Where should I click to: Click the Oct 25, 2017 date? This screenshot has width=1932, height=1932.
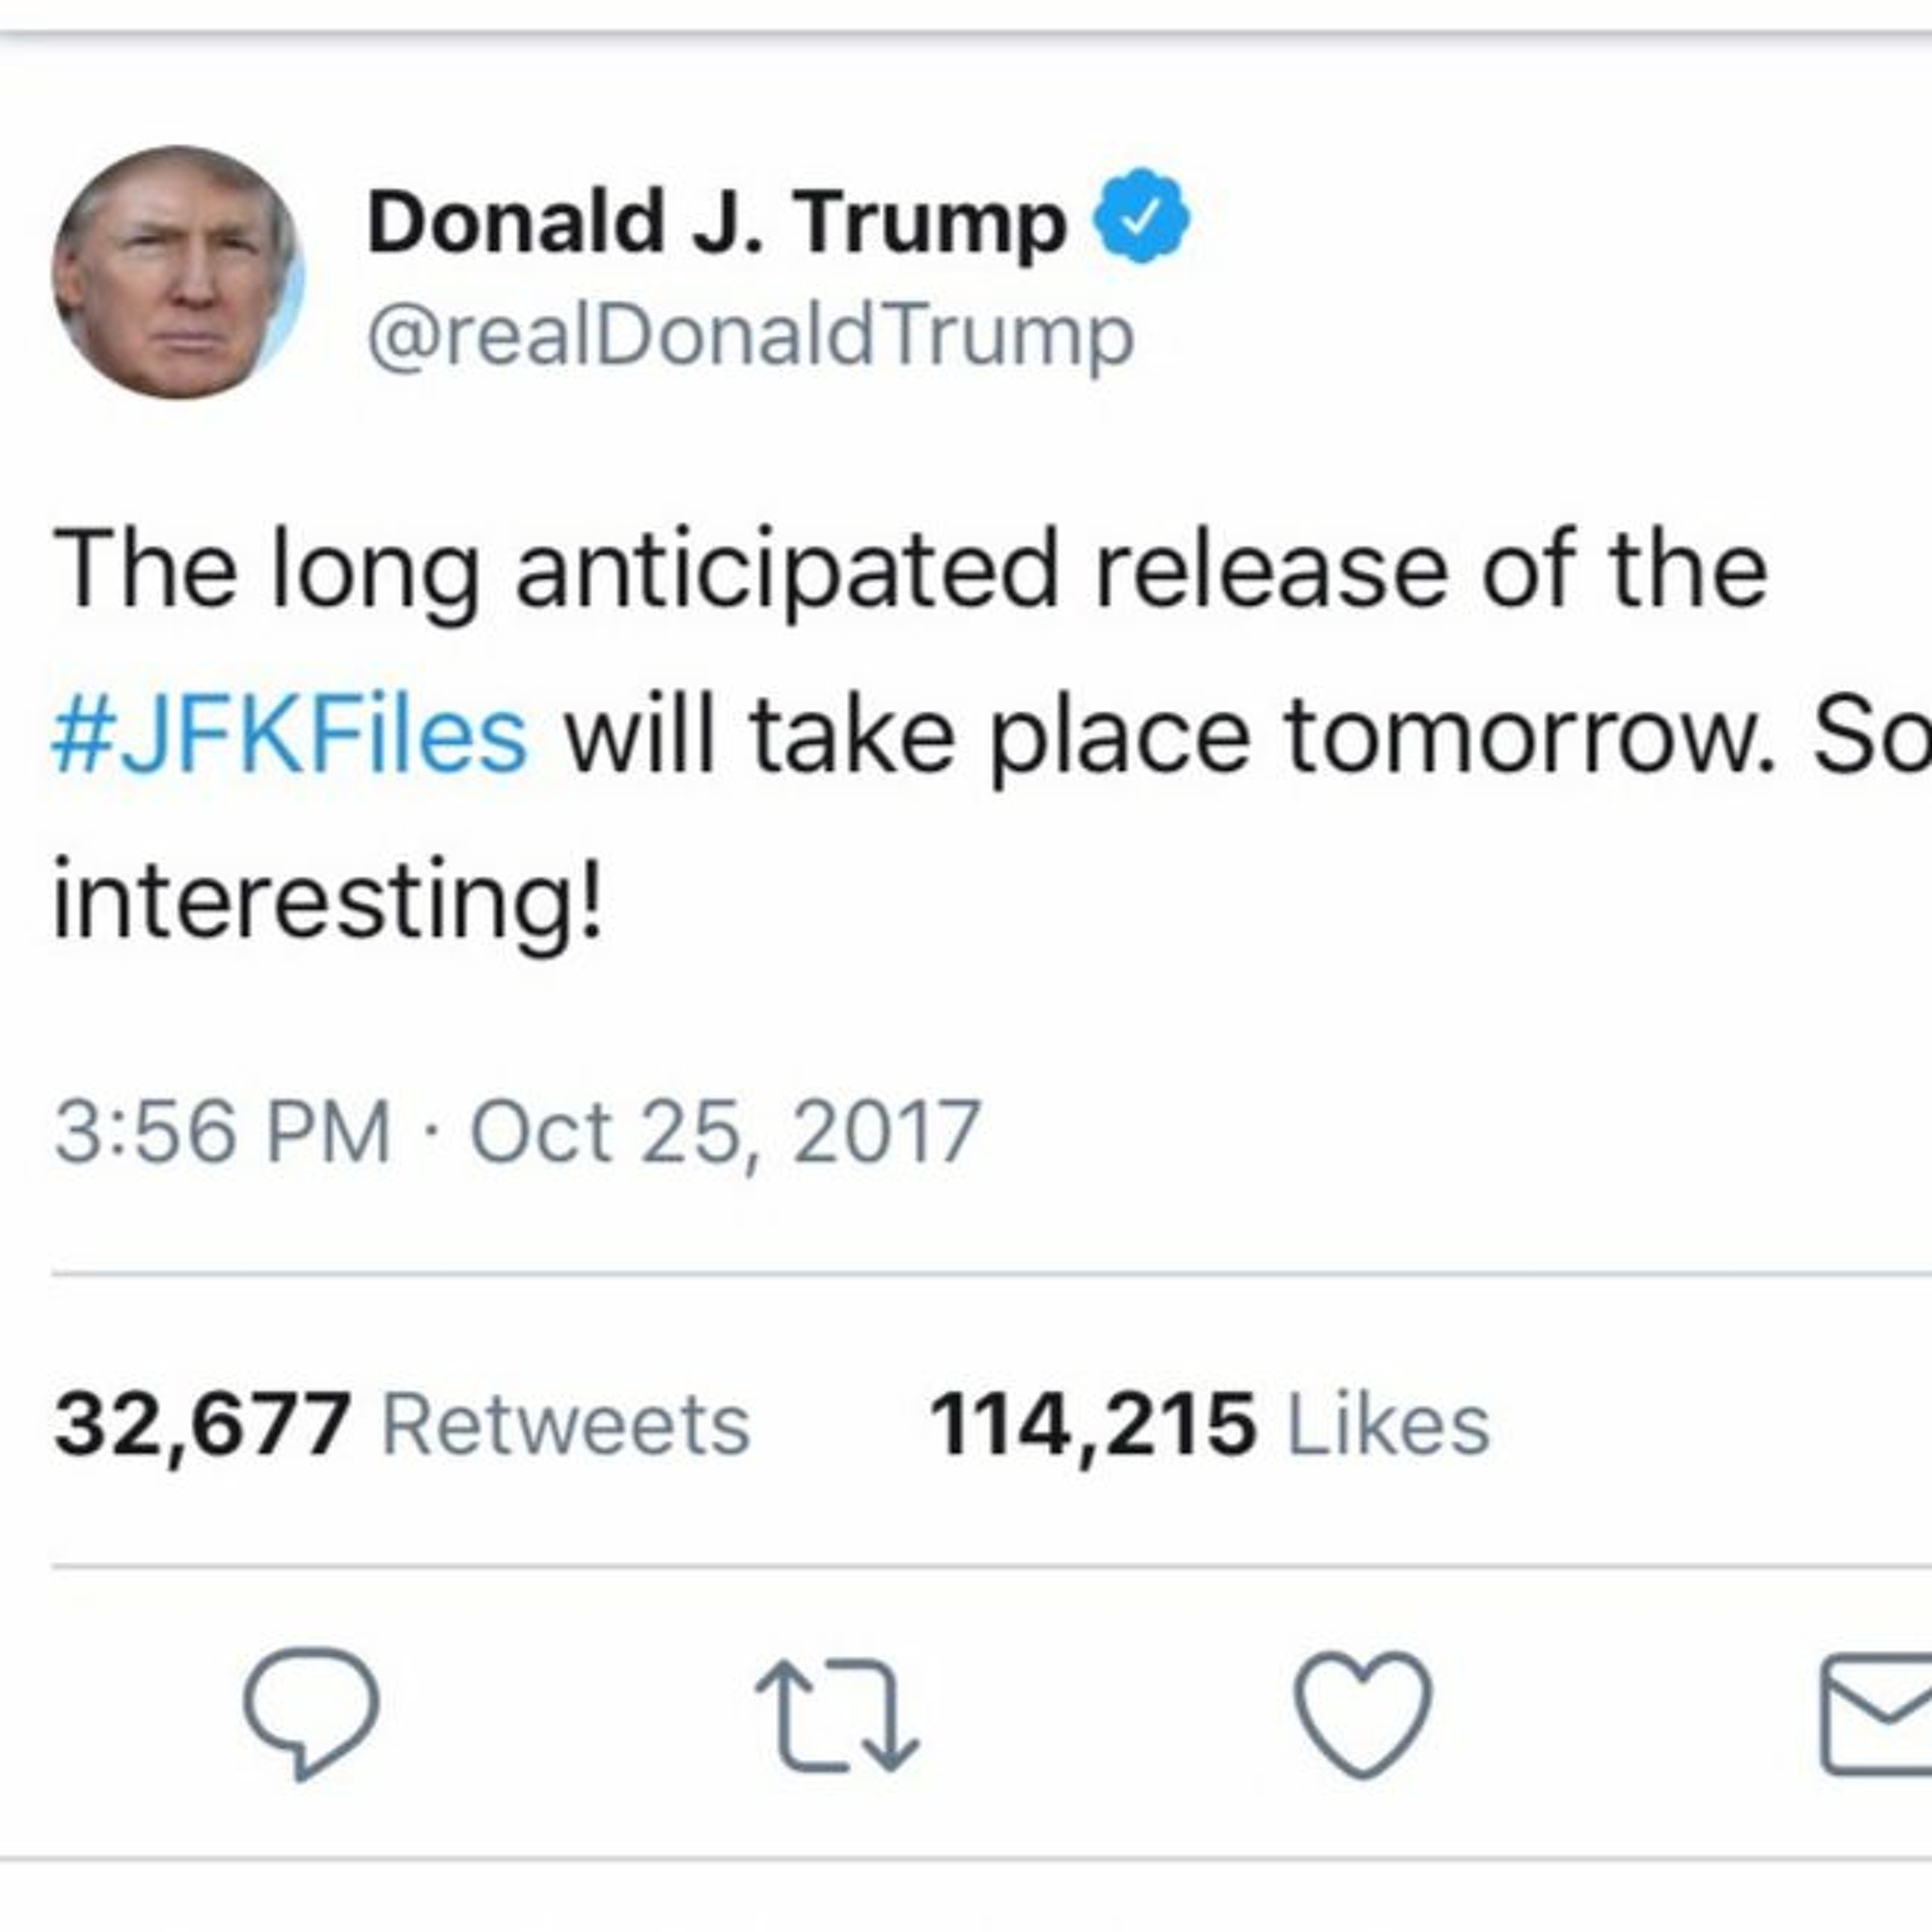point(725,1132)
